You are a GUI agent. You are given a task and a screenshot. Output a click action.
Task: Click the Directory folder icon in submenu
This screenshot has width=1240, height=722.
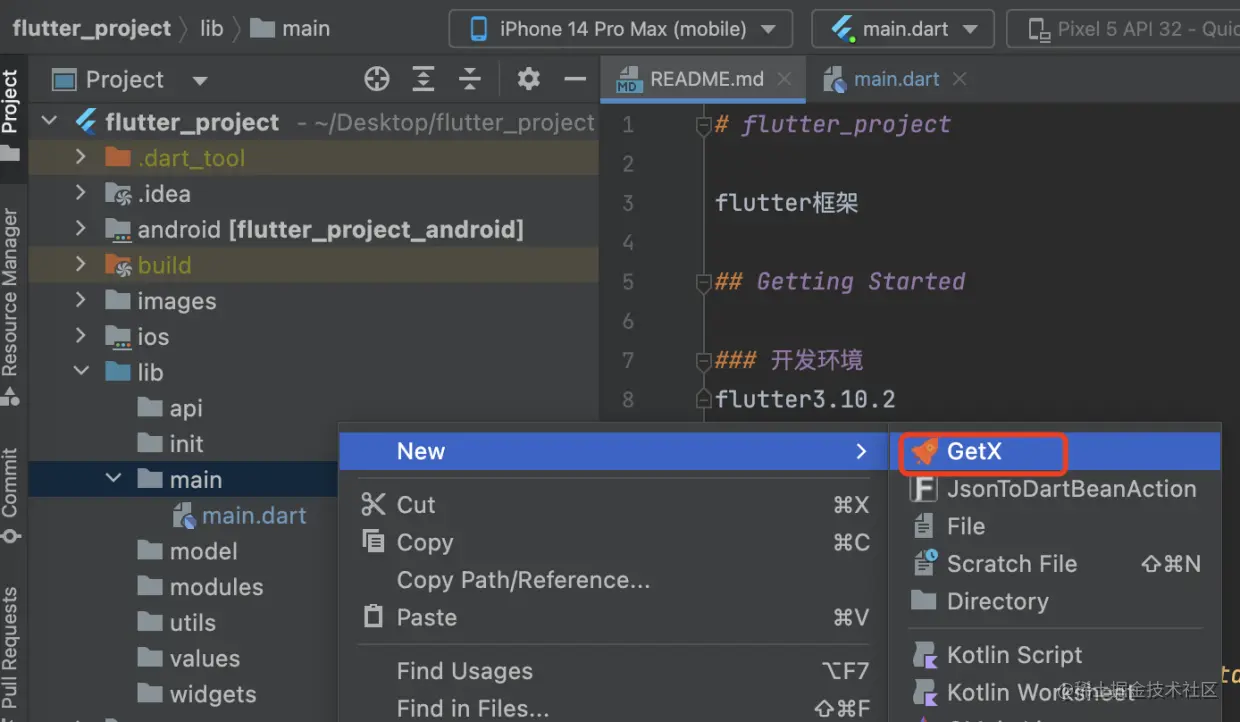(924, 600)
